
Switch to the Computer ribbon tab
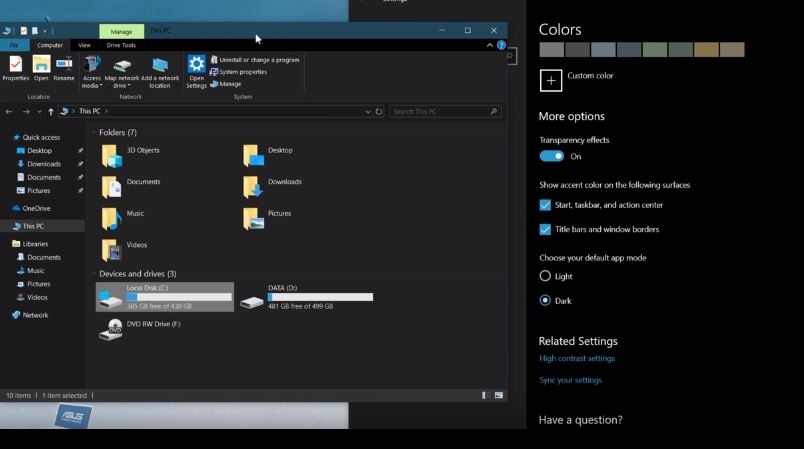(50, 45)
